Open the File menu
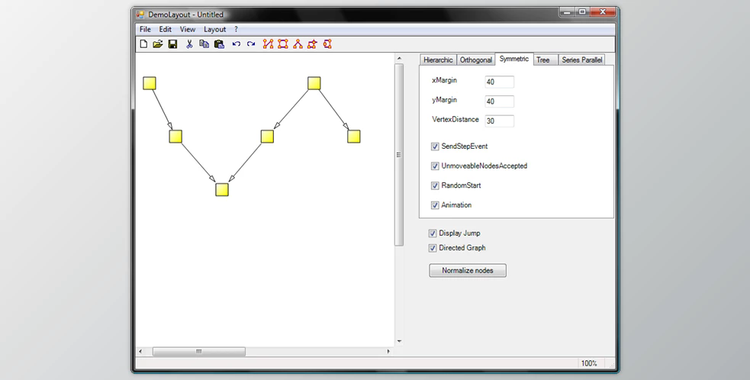 145,29
